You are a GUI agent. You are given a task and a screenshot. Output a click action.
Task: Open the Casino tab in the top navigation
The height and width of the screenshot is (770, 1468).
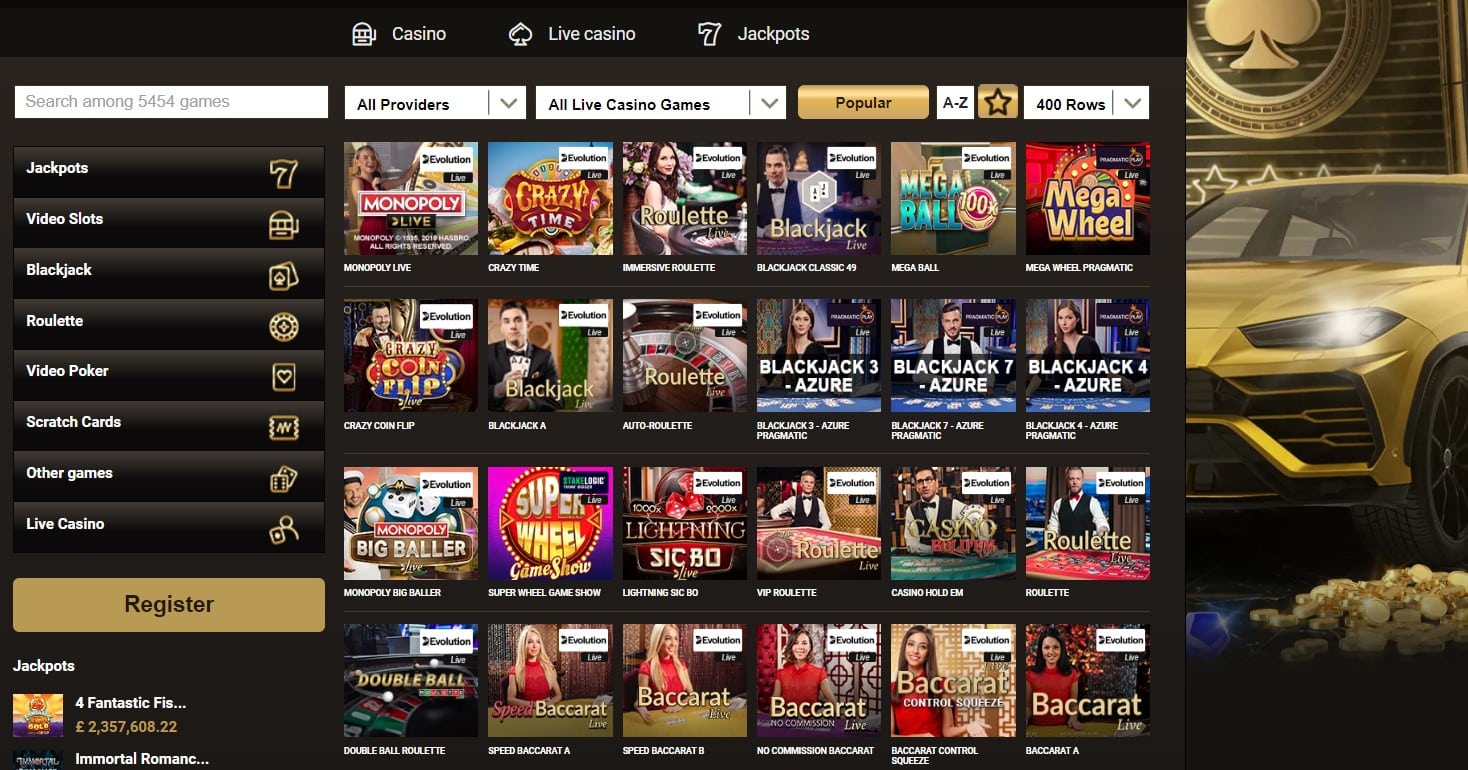point(399,34)
